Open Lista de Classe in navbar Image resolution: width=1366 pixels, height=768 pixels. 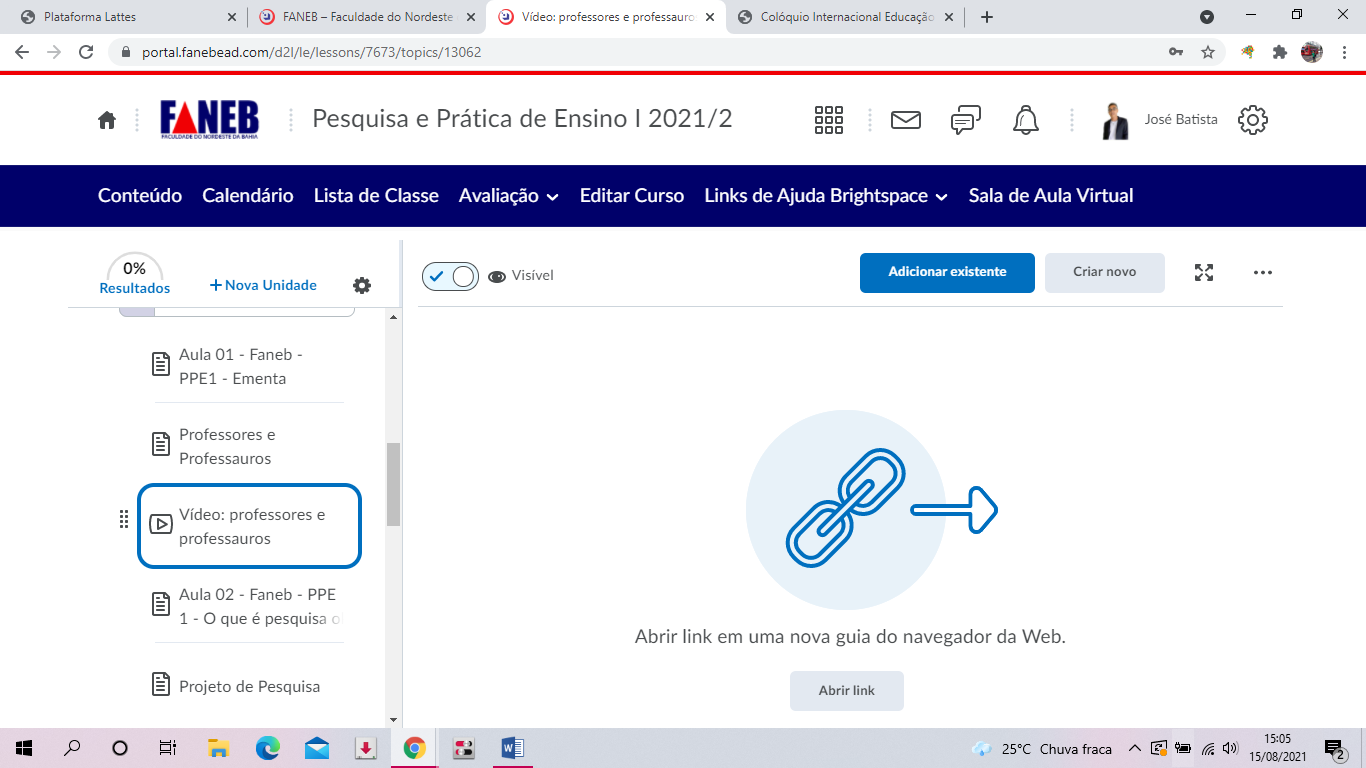tap(376, 196)
